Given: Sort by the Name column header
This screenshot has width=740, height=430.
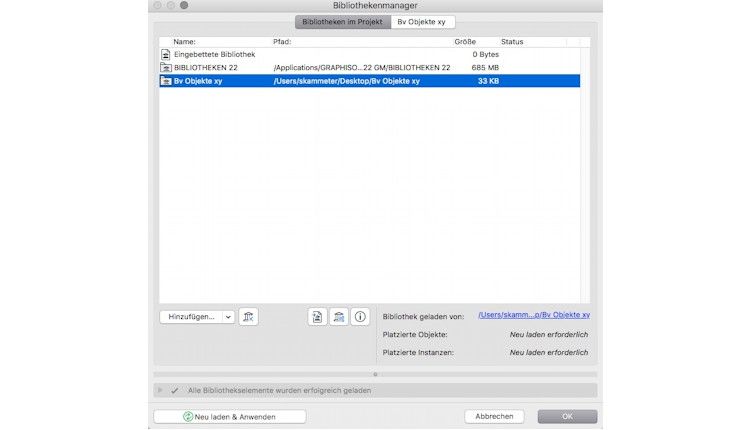Looking at the screenshot, I should pyautogui.click(x=184, y=42).
